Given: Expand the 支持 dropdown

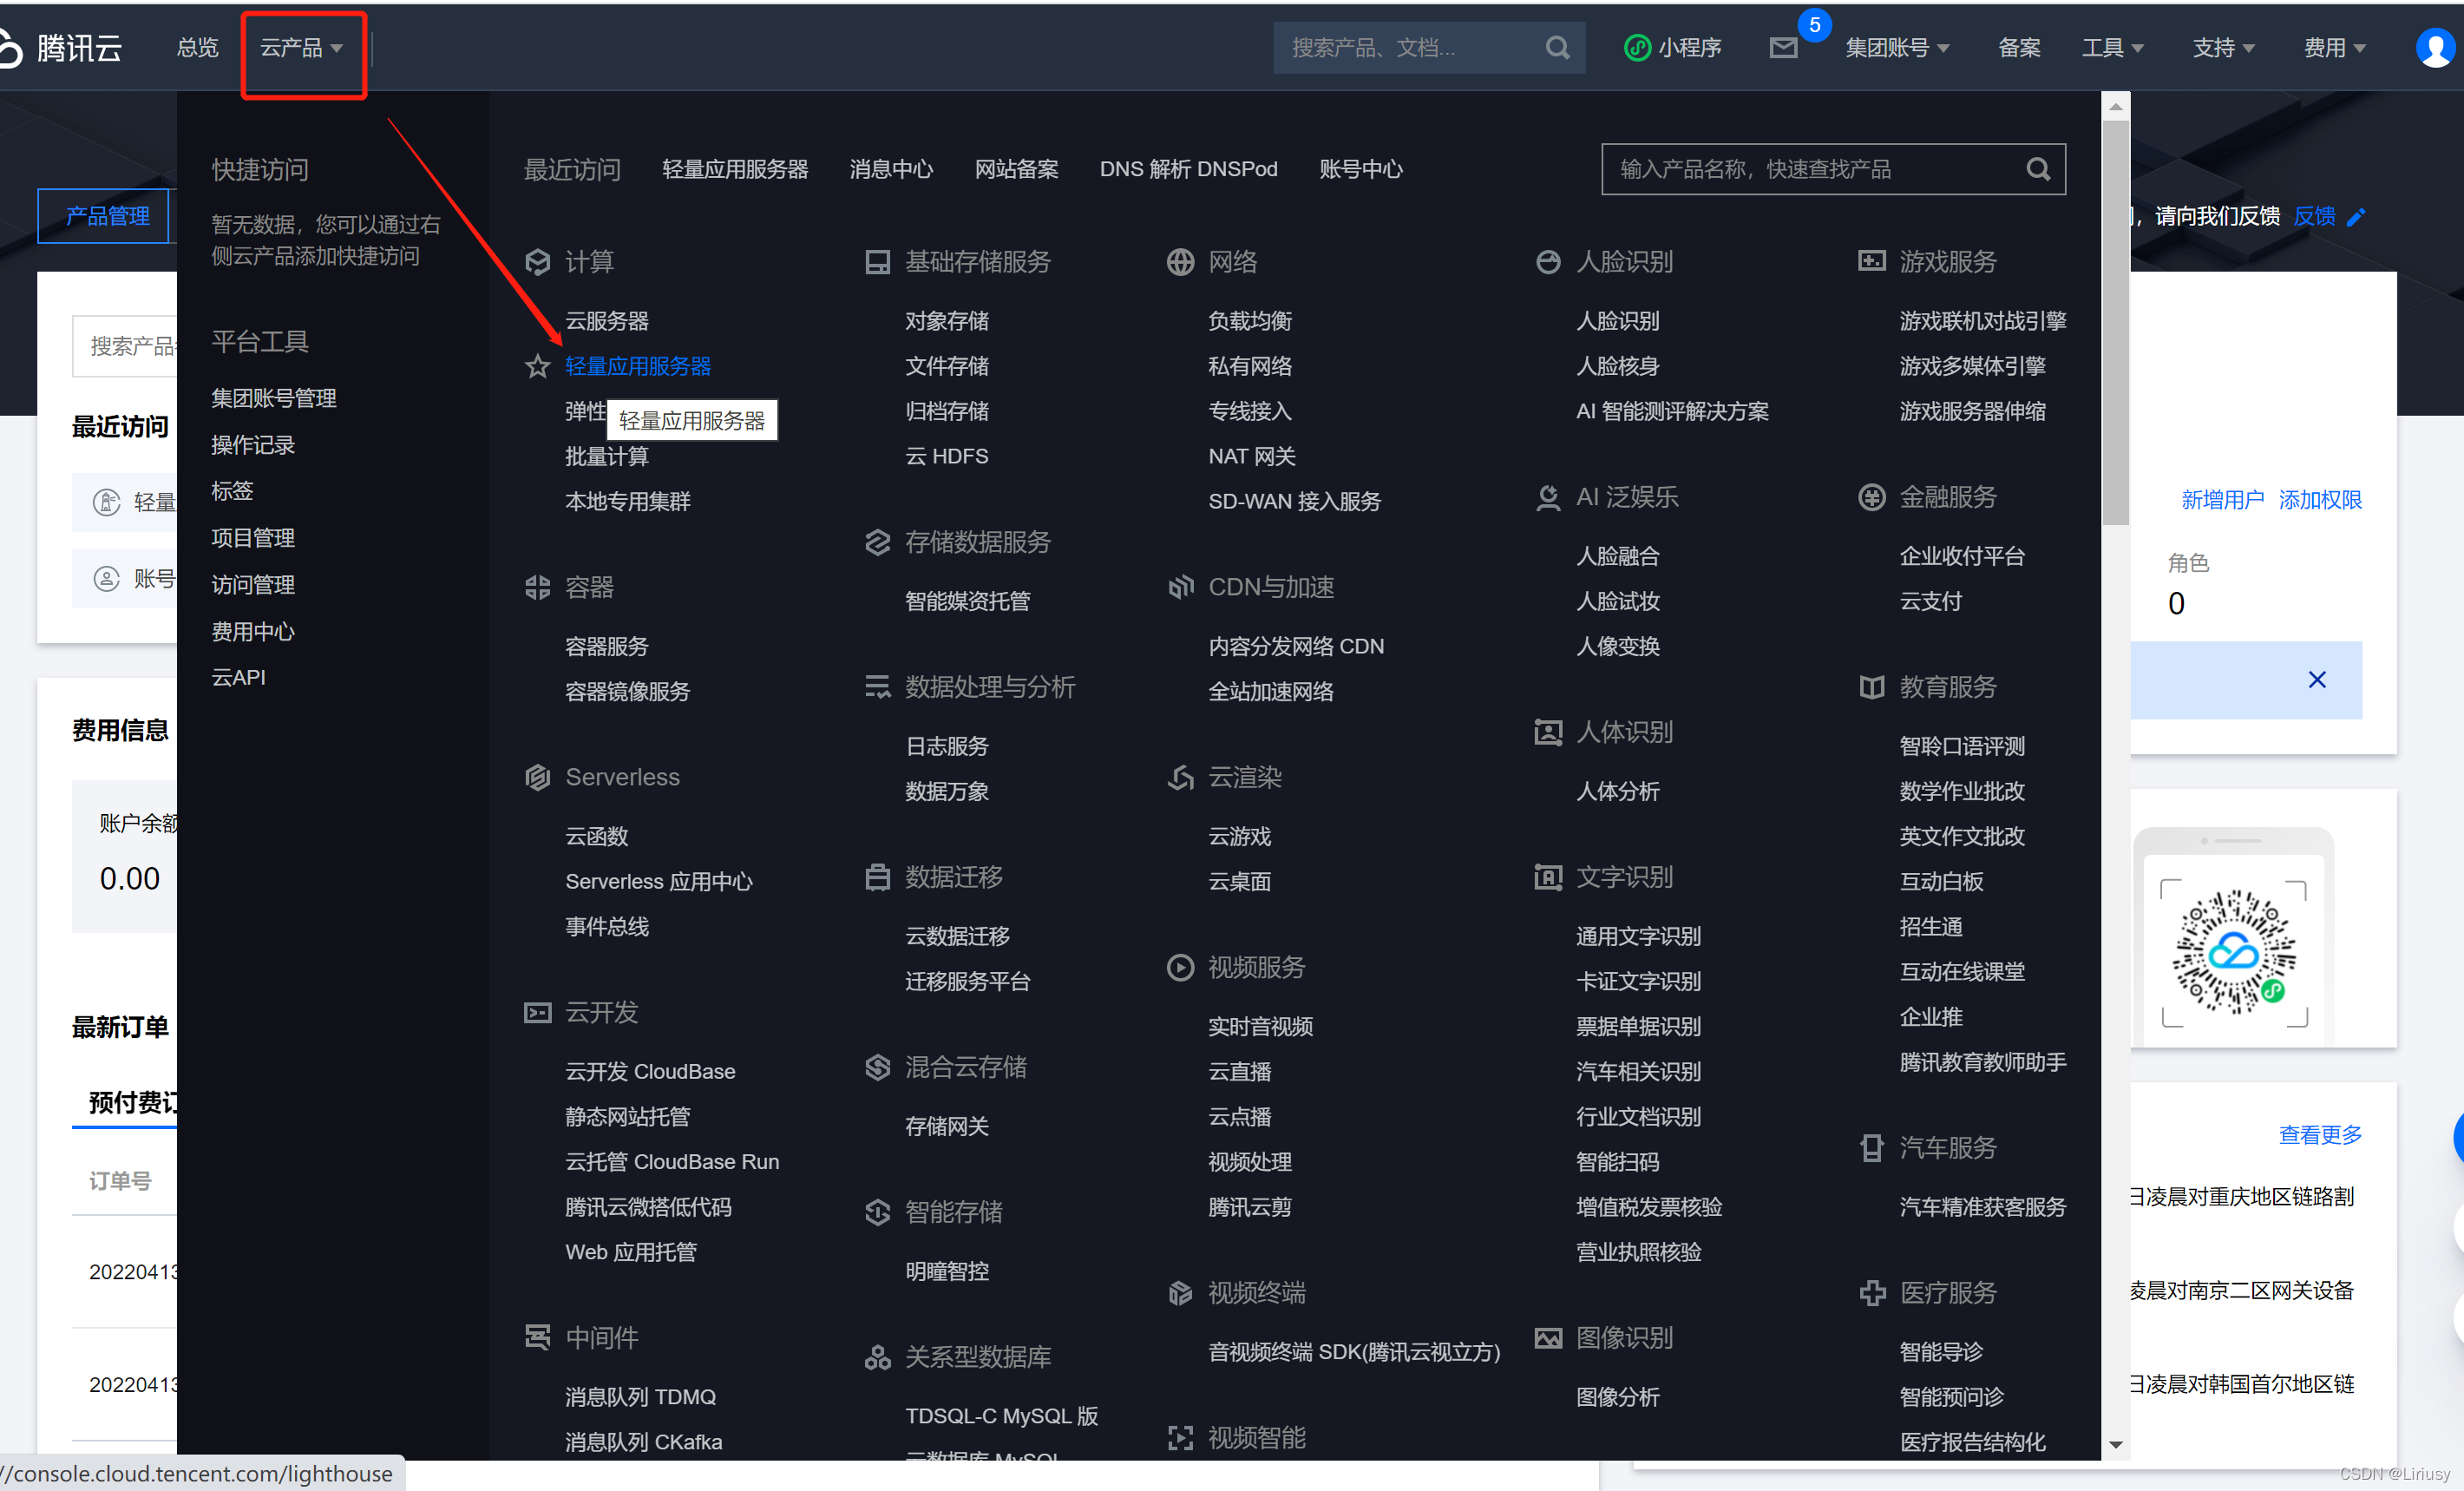Looking at the screenshot, I should [2223, 47].
